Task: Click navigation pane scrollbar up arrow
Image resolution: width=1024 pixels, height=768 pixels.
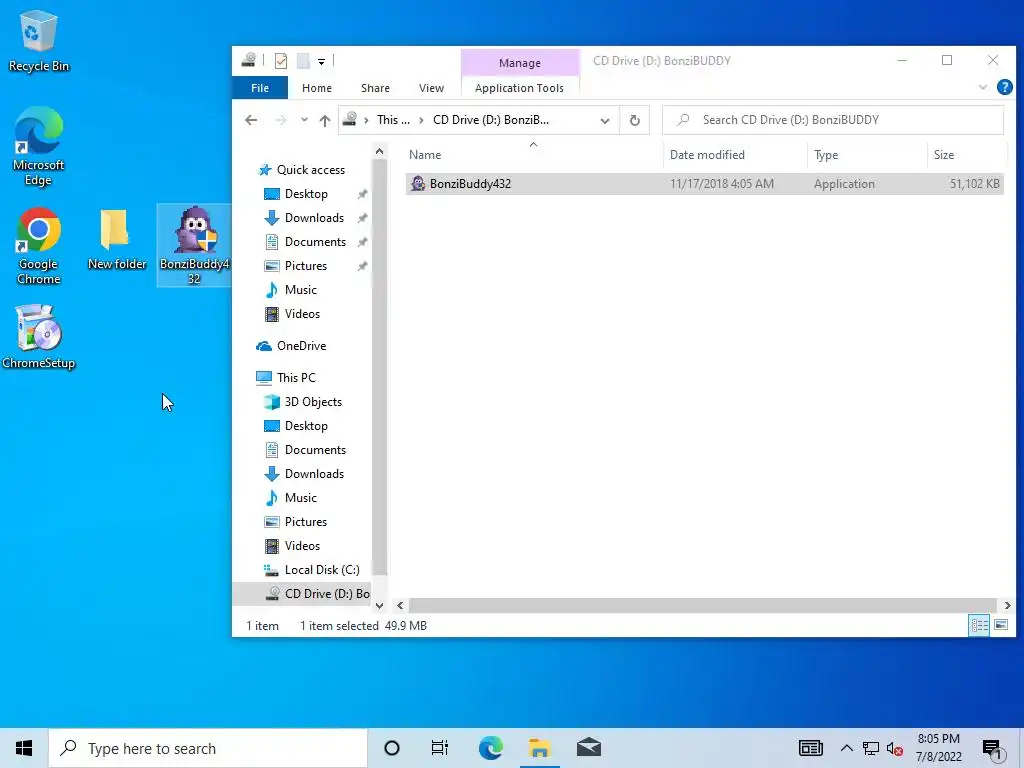Action: 379,152
